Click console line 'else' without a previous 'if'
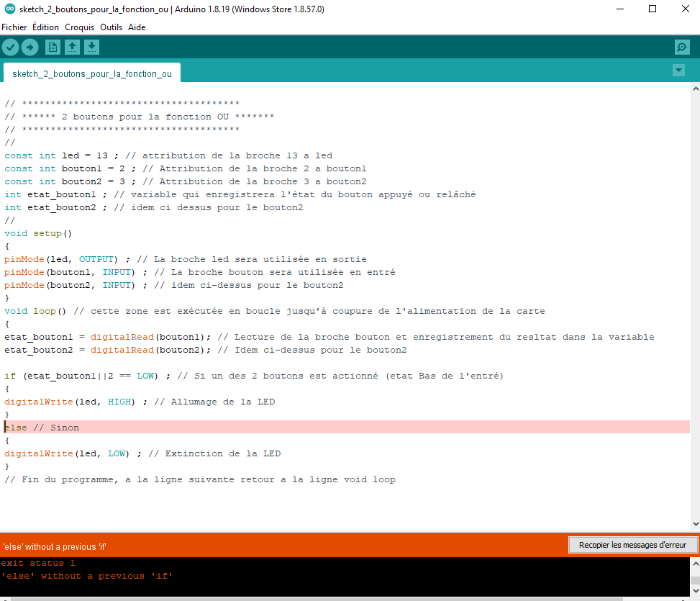 [x=87, y=576]
